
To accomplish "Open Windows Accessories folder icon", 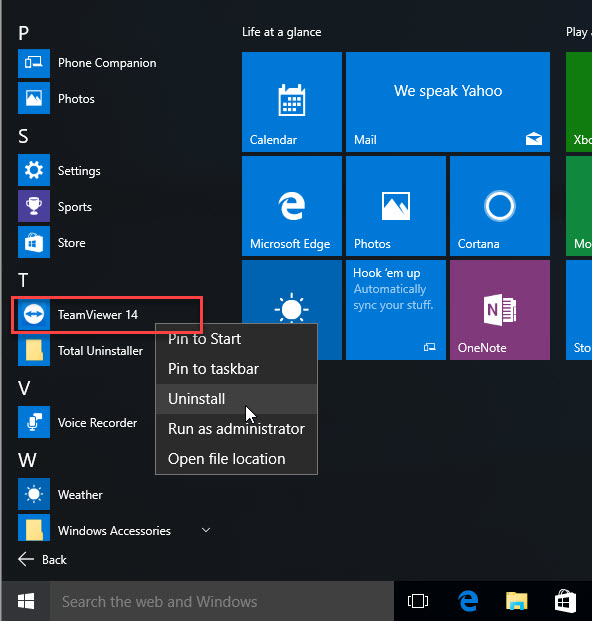I will (x=34, y=528).
